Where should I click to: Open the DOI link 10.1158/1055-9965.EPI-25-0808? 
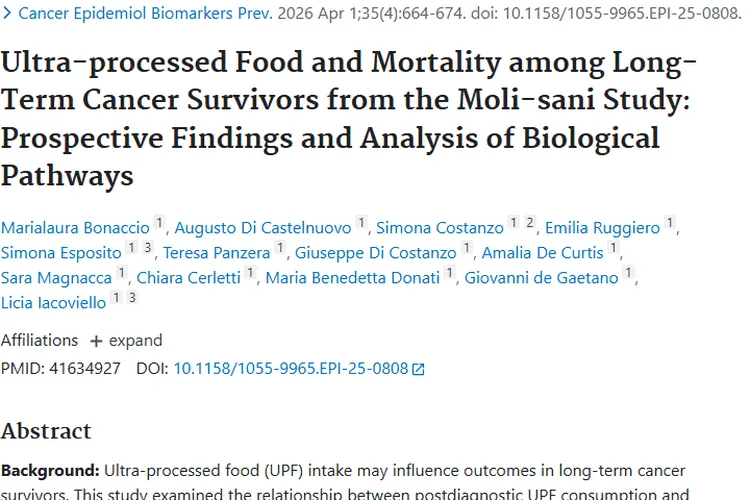(x=291, y=368)
